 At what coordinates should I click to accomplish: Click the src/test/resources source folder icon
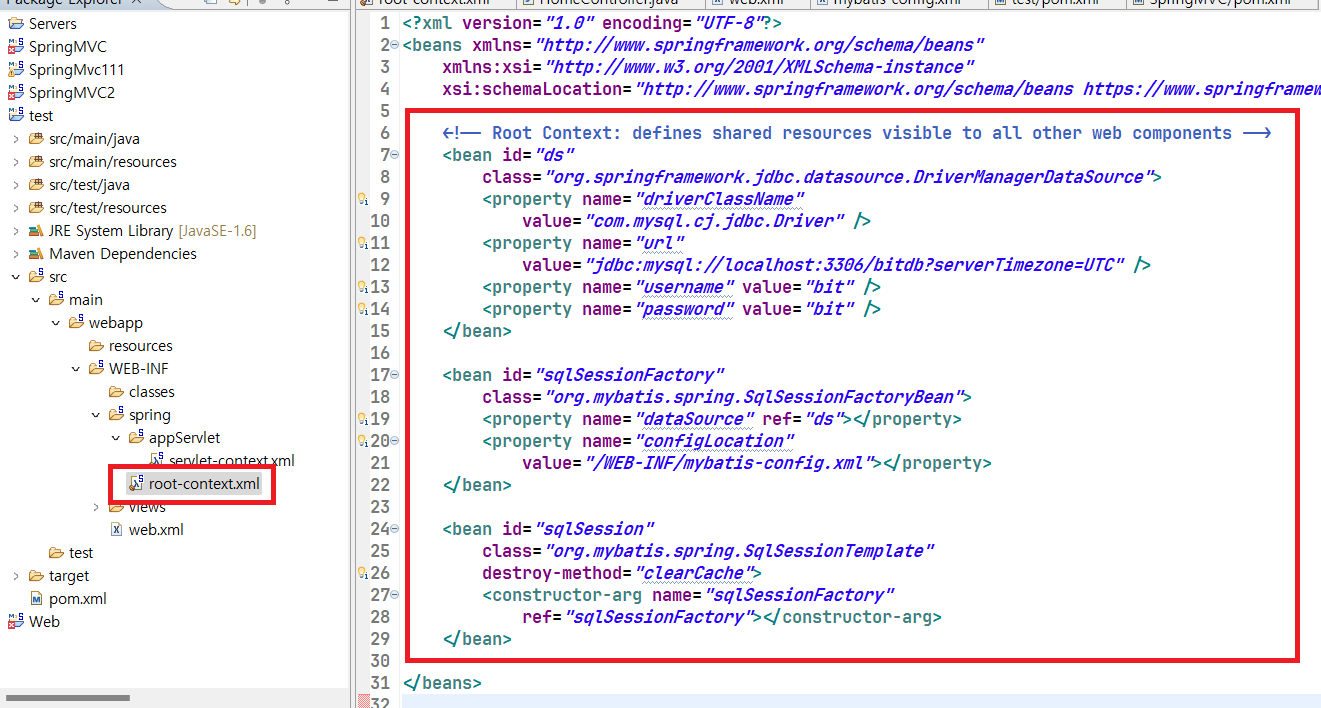[x=37, y=207]
